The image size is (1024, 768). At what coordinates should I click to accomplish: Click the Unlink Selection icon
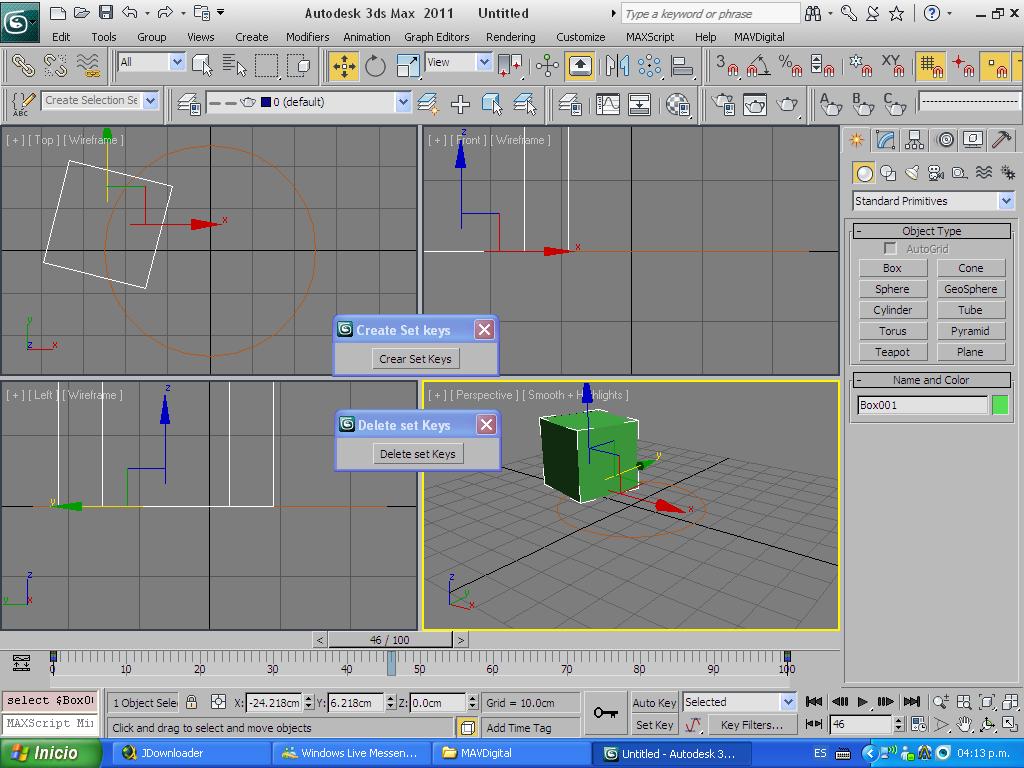pyautogui.click(x=56, y=66)
